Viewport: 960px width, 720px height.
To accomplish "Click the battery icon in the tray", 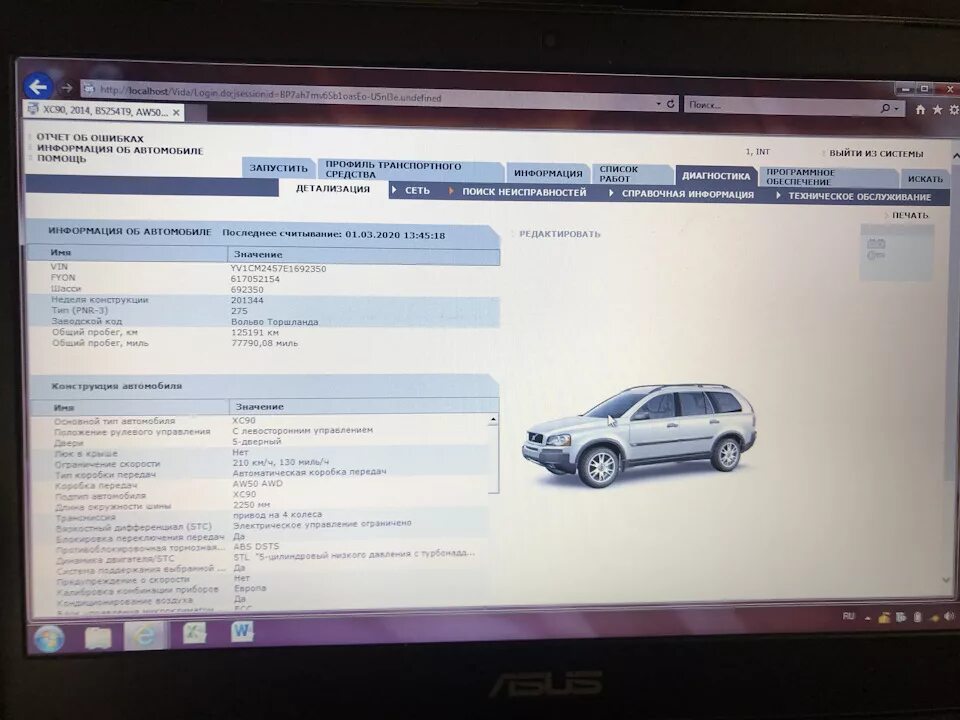I will (x=917, y=617).
